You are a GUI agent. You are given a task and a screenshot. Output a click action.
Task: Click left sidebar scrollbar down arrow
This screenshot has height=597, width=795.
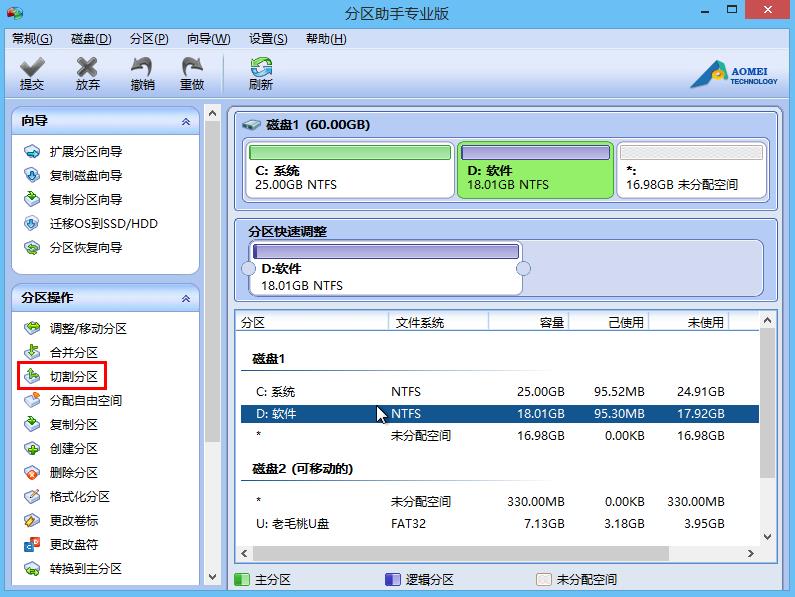pos(212,577)
